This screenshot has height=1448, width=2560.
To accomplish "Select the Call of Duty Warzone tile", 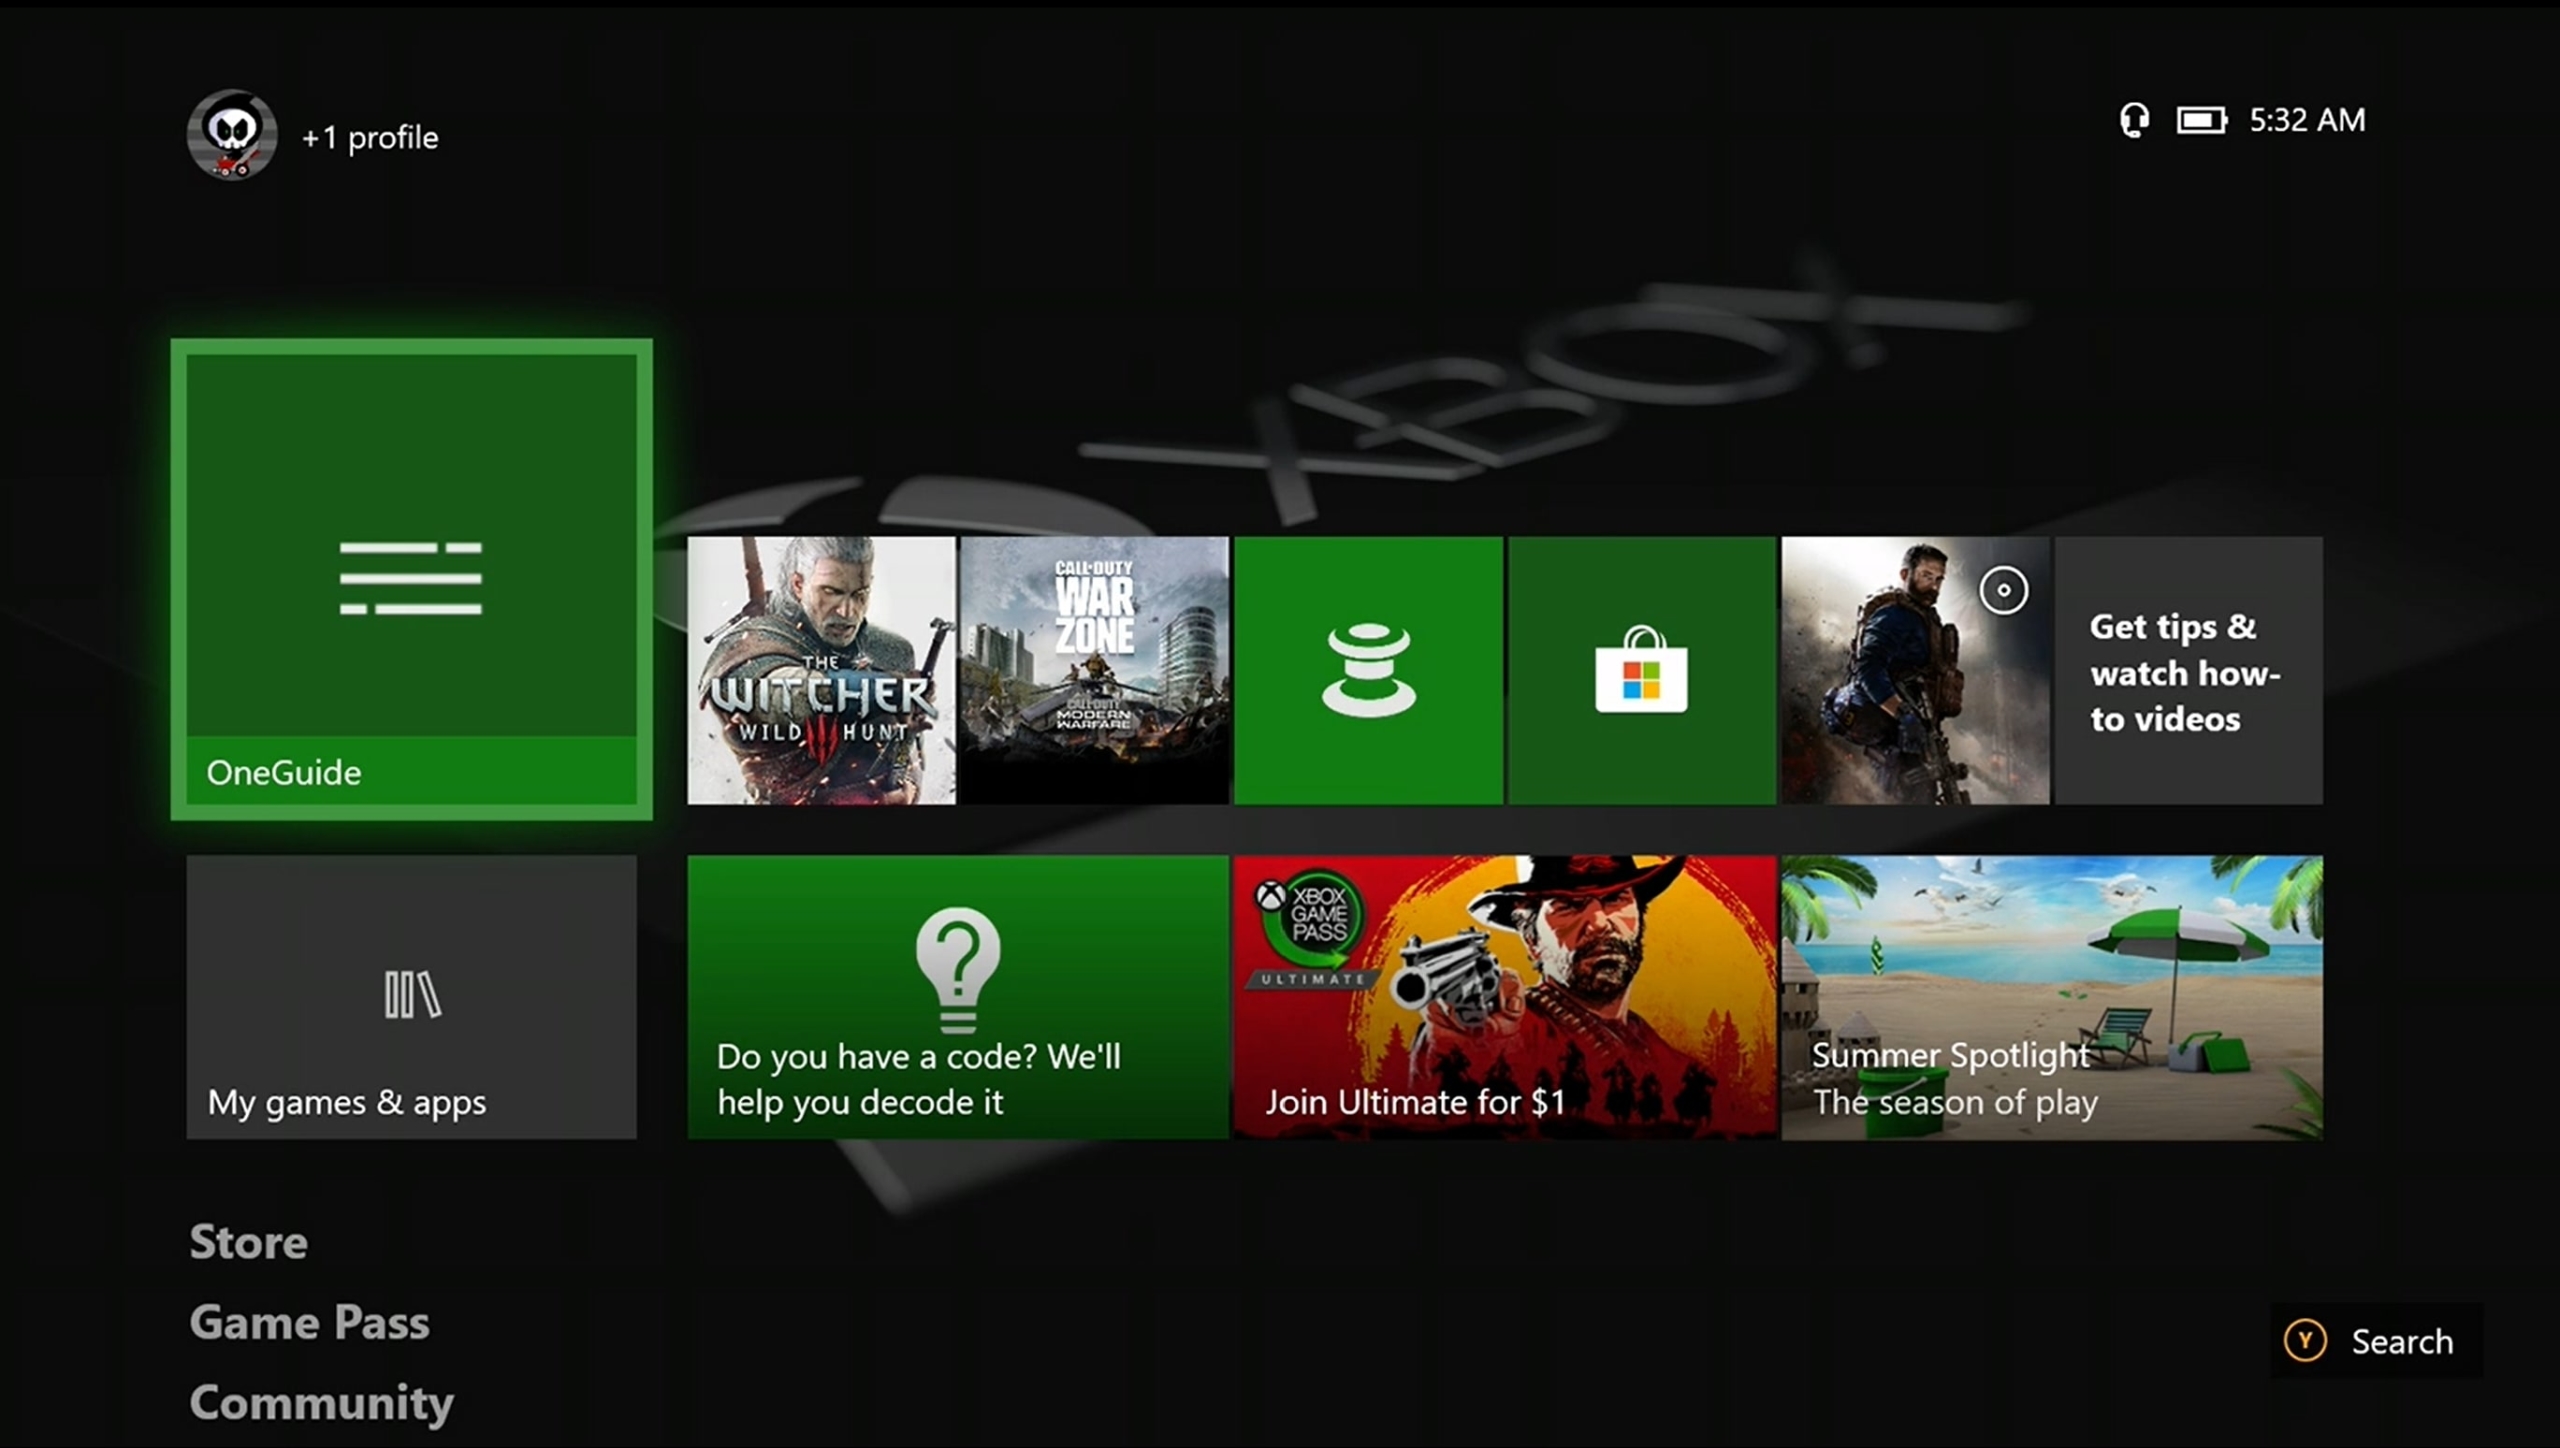I will (1094, 670).
